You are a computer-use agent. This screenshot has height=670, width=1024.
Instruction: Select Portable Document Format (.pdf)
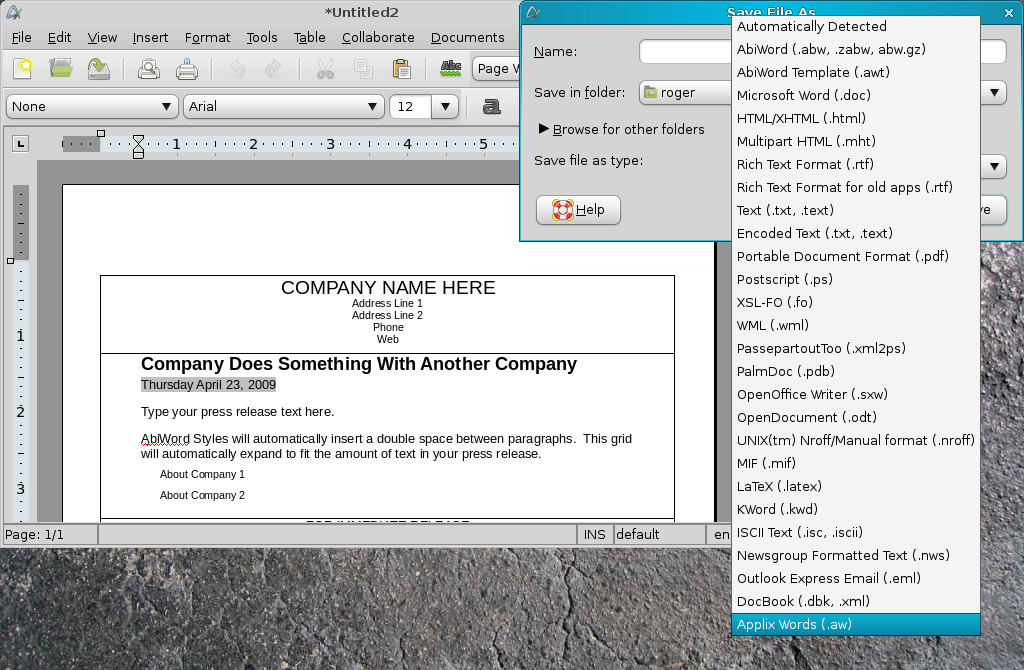click(x=856, y=257)
